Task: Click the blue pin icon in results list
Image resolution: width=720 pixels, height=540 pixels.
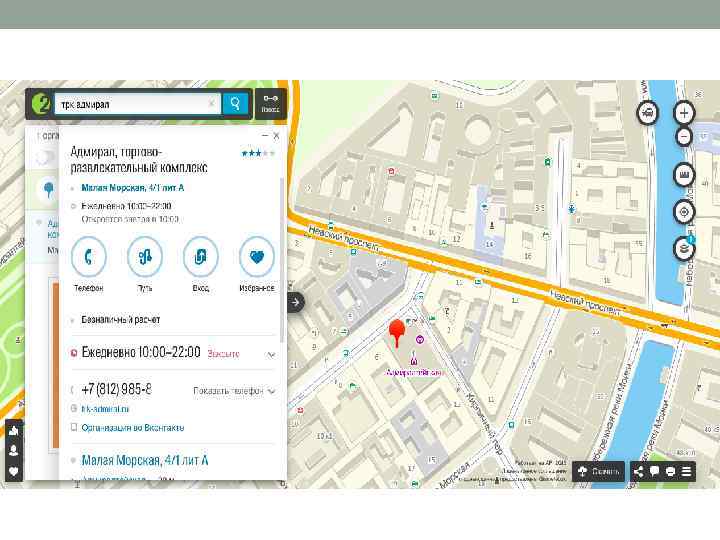Action: click(x=48, y=190)
